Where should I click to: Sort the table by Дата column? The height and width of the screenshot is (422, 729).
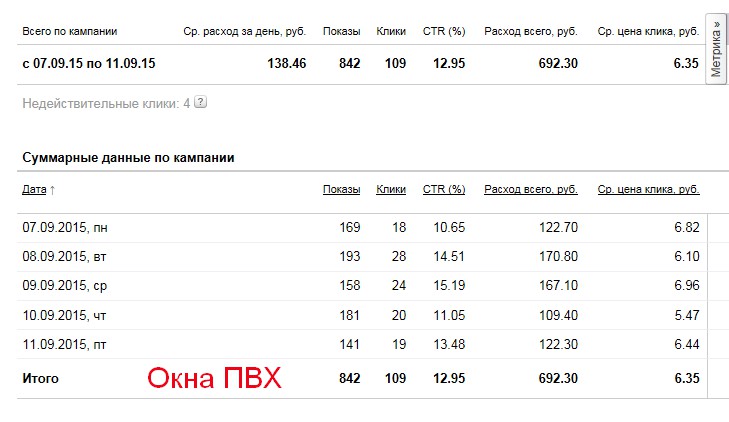point(34,189)
